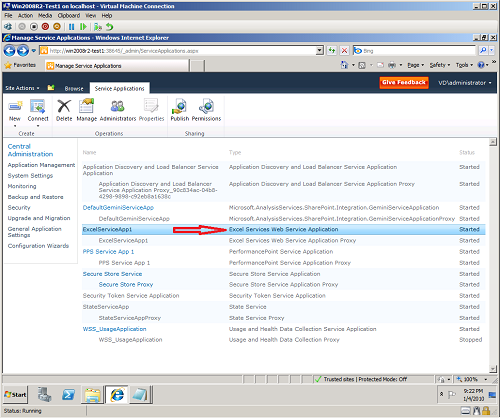Click the Give Feedback button
Screen dimensions: 500x418
(404, 82)
